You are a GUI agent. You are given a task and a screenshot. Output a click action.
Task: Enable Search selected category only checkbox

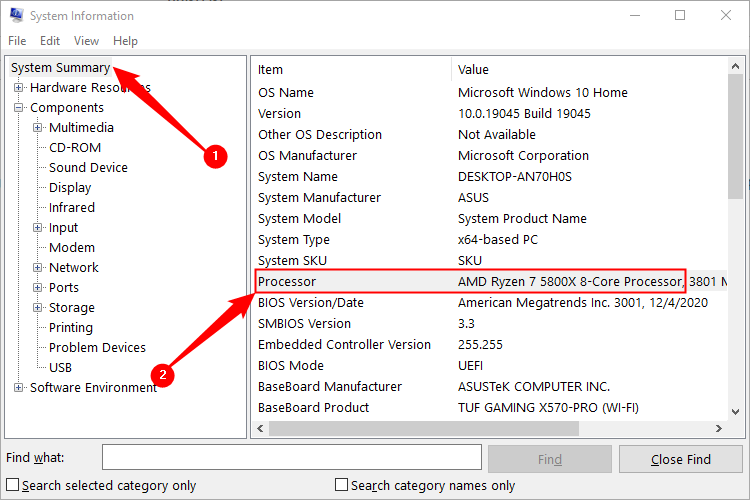[x=13, y=485]
